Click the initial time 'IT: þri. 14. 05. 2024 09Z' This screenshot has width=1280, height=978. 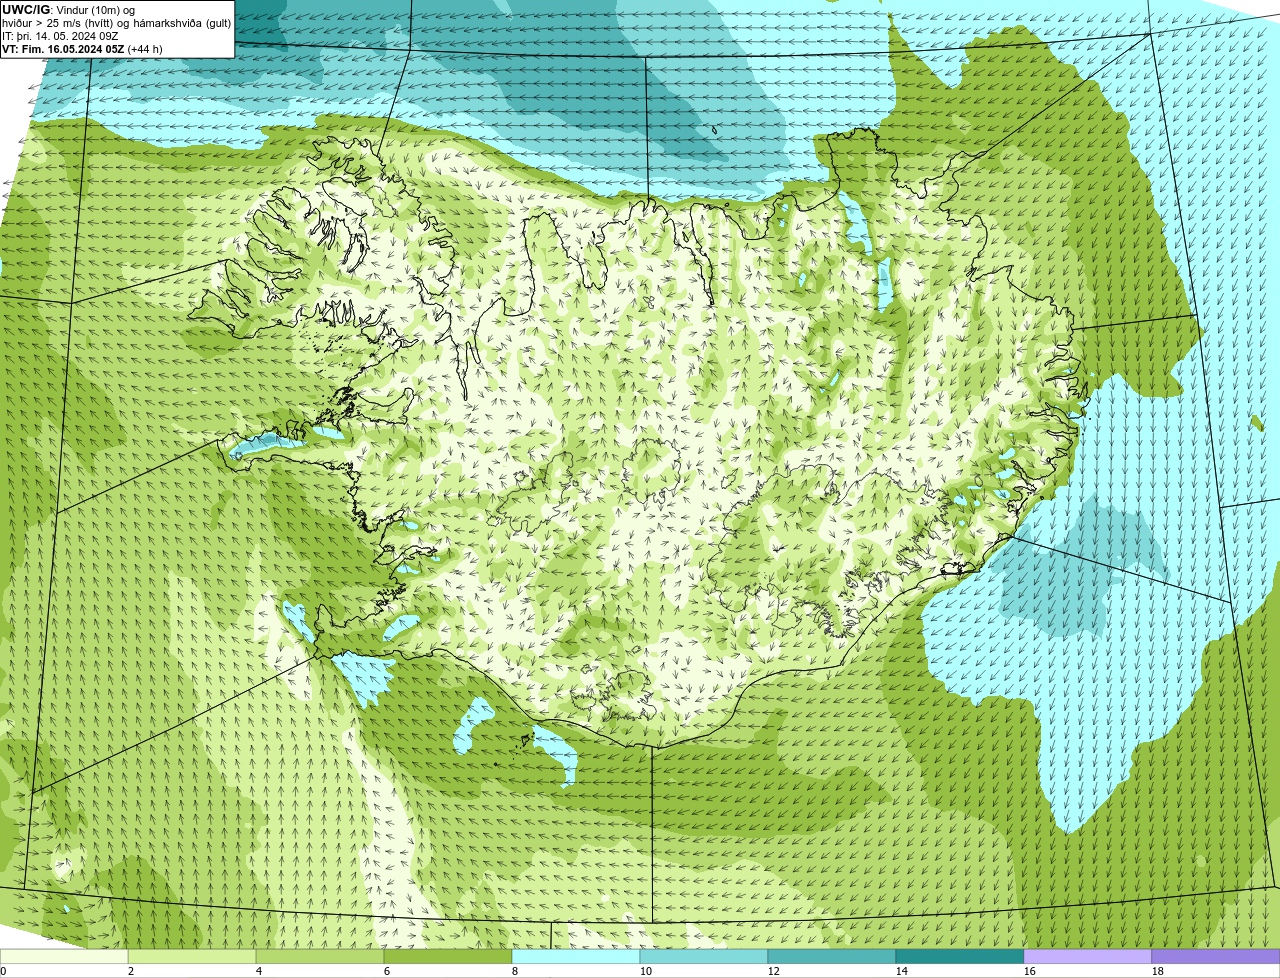pos(61,35)
